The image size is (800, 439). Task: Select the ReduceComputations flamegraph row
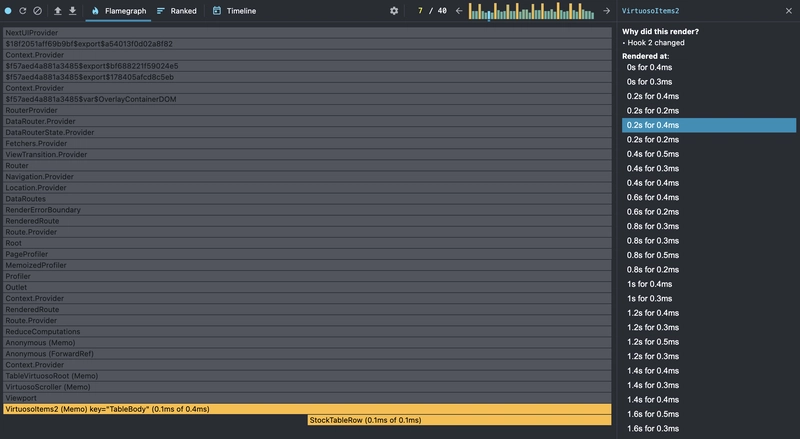[x=307, y=332]
